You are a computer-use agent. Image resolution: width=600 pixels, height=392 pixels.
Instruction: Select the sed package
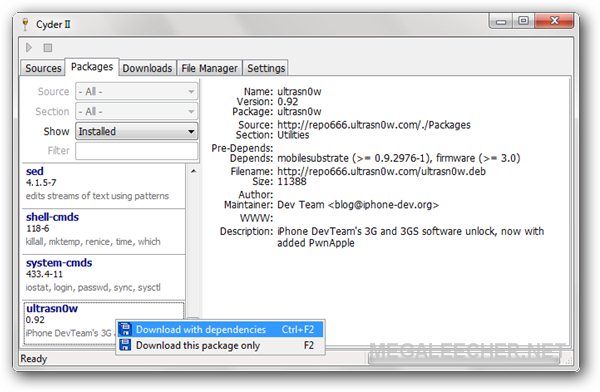point(103,186)
